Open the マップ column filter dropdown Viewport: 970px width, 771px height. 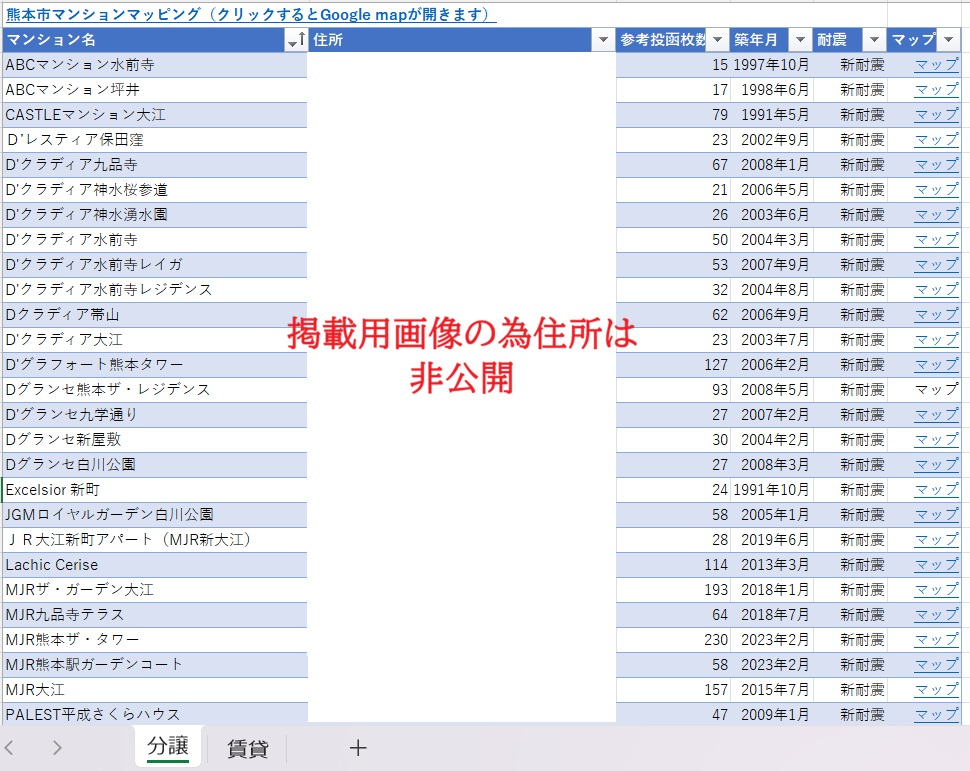pyautogui.click(x=949, y=40)
